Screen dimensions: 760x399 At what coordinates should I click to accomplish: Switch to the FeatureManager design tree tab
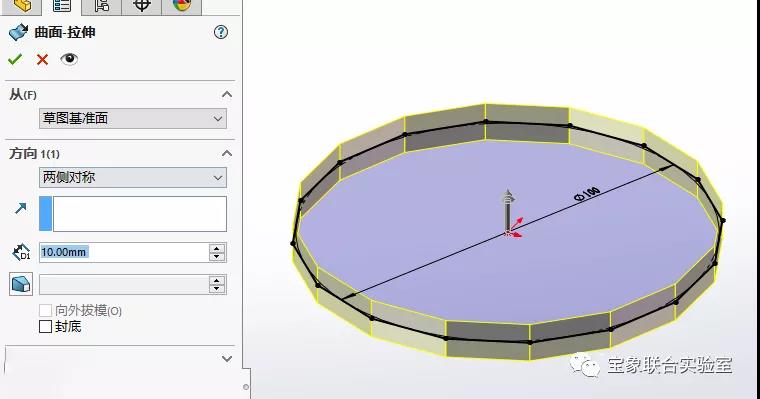coord(21,5)
